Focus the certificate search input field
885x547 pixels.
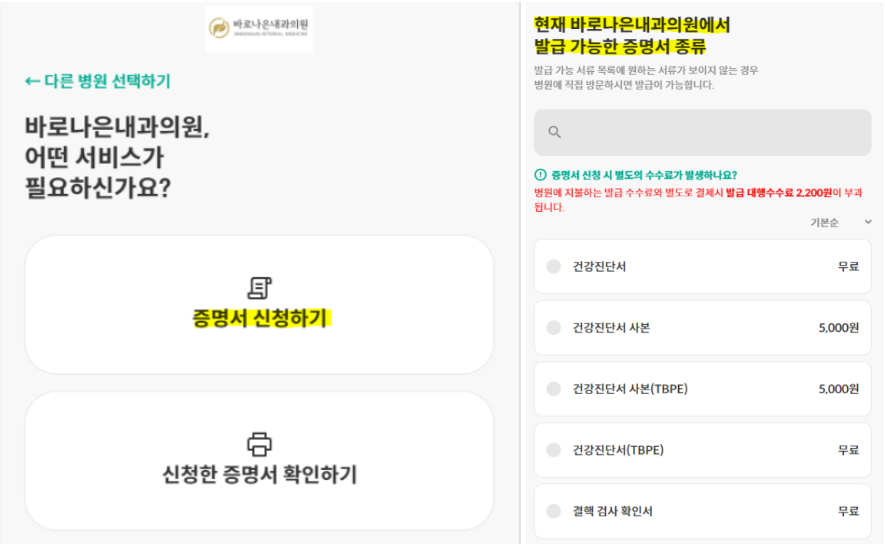tap(703, 132)
